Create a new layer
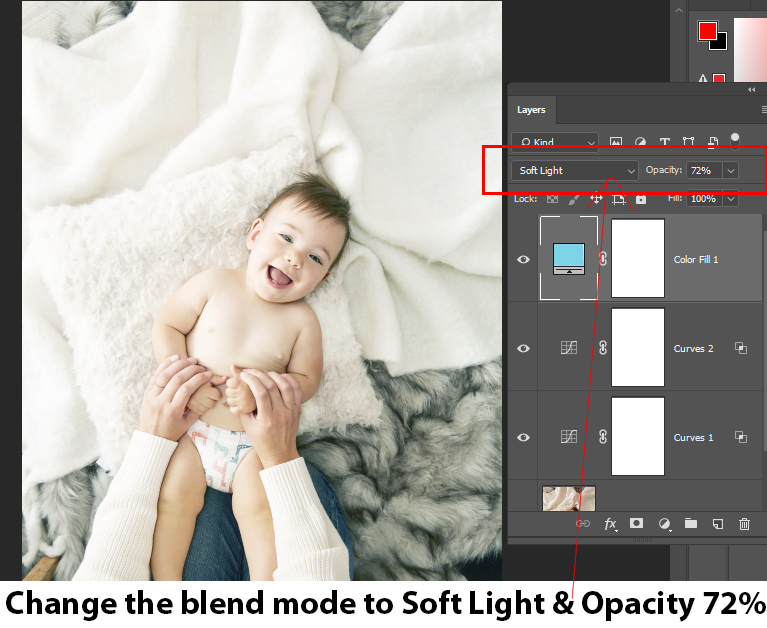Screen dimensions: 767x628 tap(718, 524)
